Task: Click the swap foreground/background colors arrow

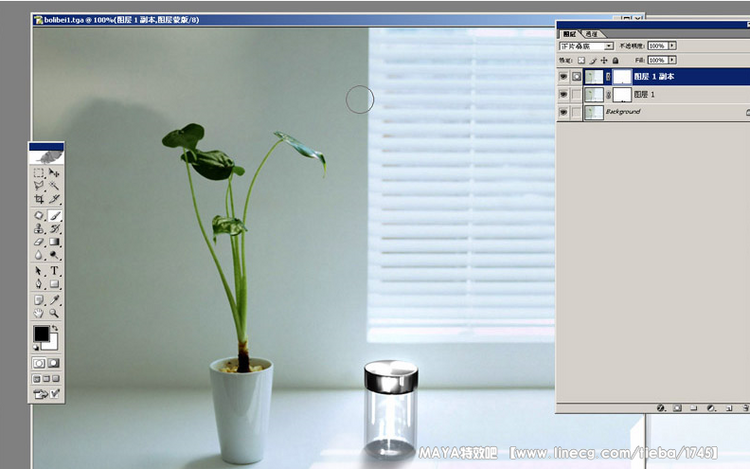Action: (54, 328)
